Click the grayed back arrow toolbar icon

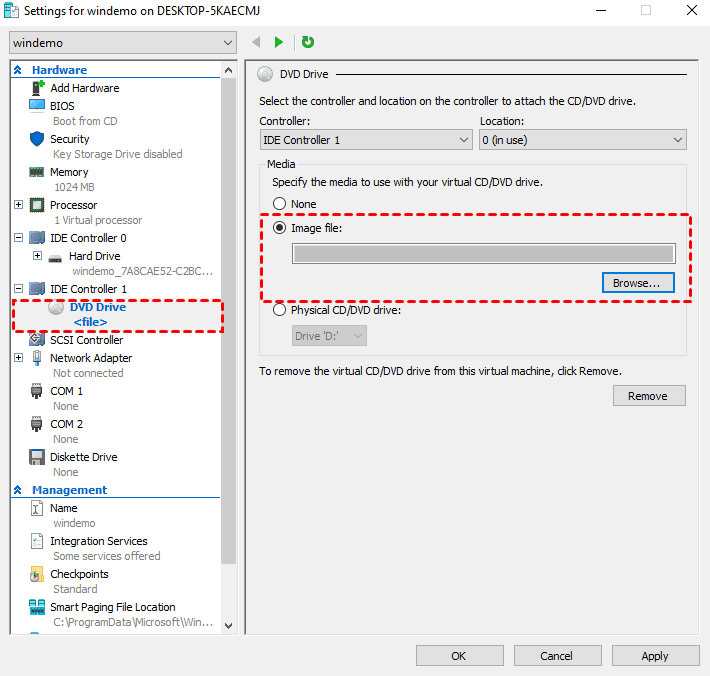pos(256,42)
